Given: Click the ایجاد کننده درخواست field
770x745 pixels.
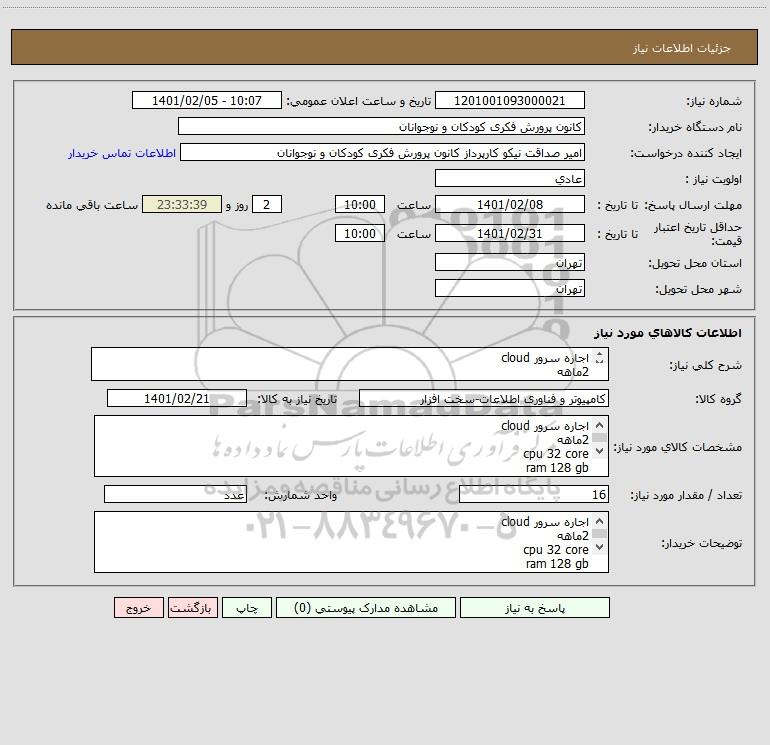Looking at the screenshot, I should (x=383, y=152).
